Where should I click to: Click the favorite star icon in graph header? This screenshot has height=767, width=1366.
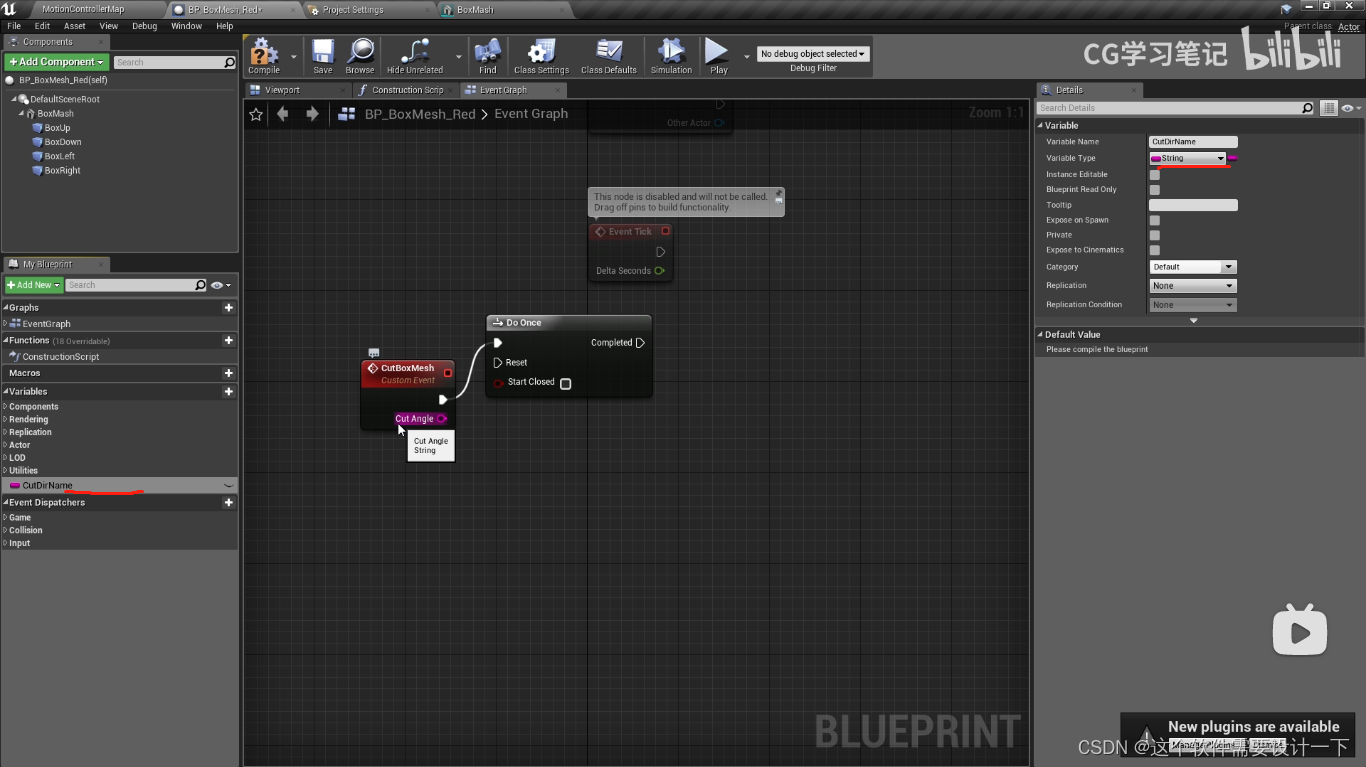pos(256,114)
